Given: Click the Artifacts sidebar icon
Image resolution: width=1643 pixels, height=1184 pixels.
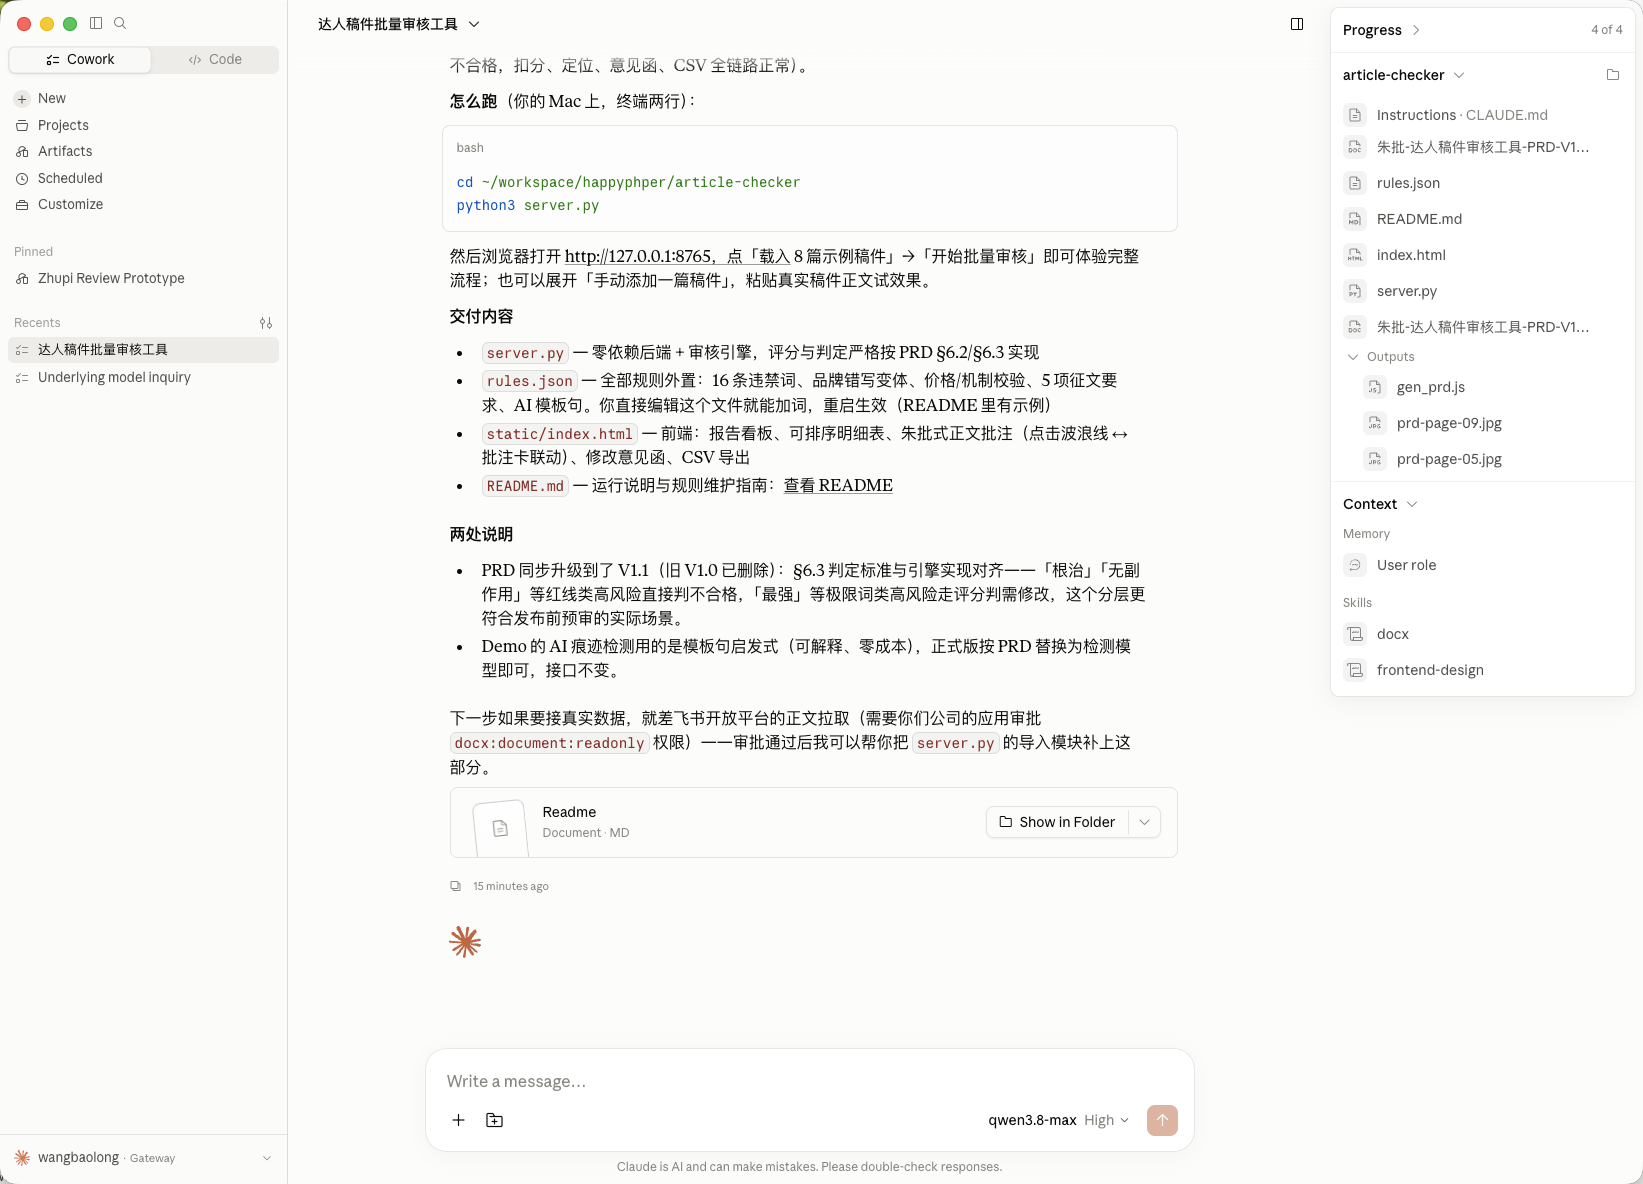Looking at the screenshot, I should click(x=22, y=151).
